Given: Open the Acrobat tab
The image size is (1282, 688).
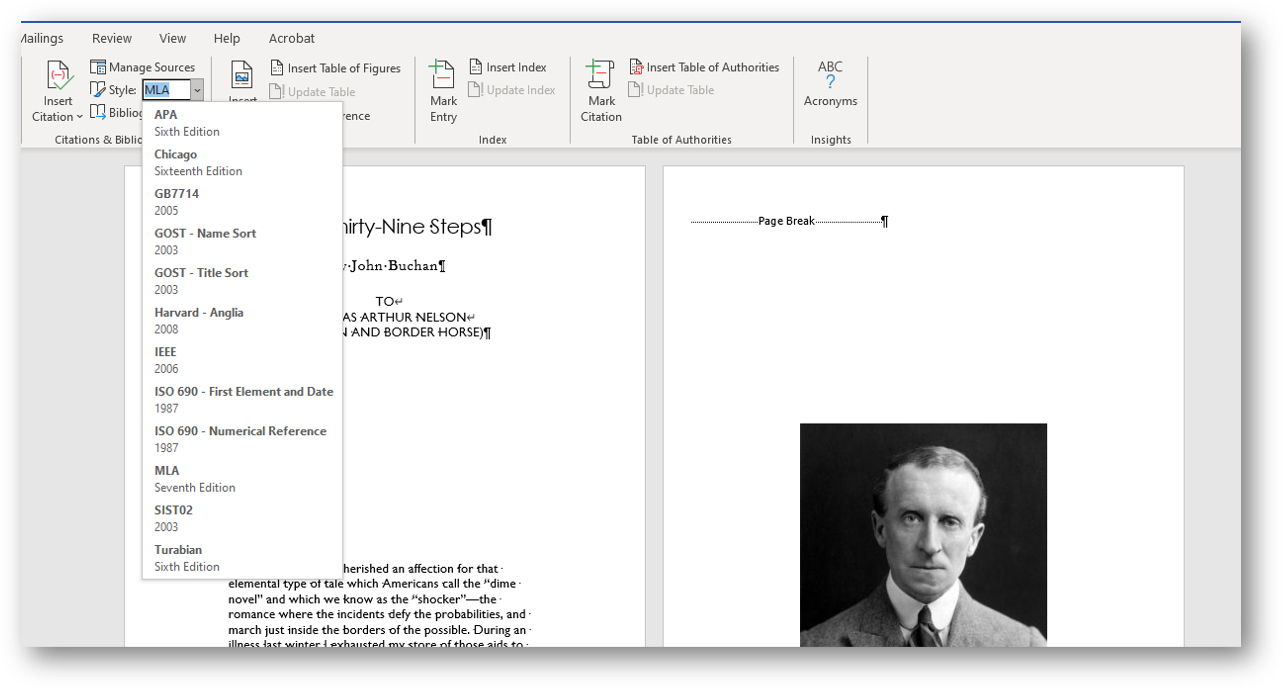Looking at the screenshot, I should (291, 38).
